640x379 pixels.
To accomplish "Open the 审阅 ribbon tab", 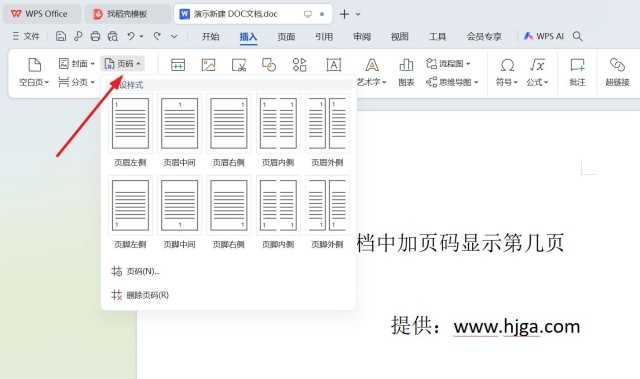I will (x=362, y=36).
